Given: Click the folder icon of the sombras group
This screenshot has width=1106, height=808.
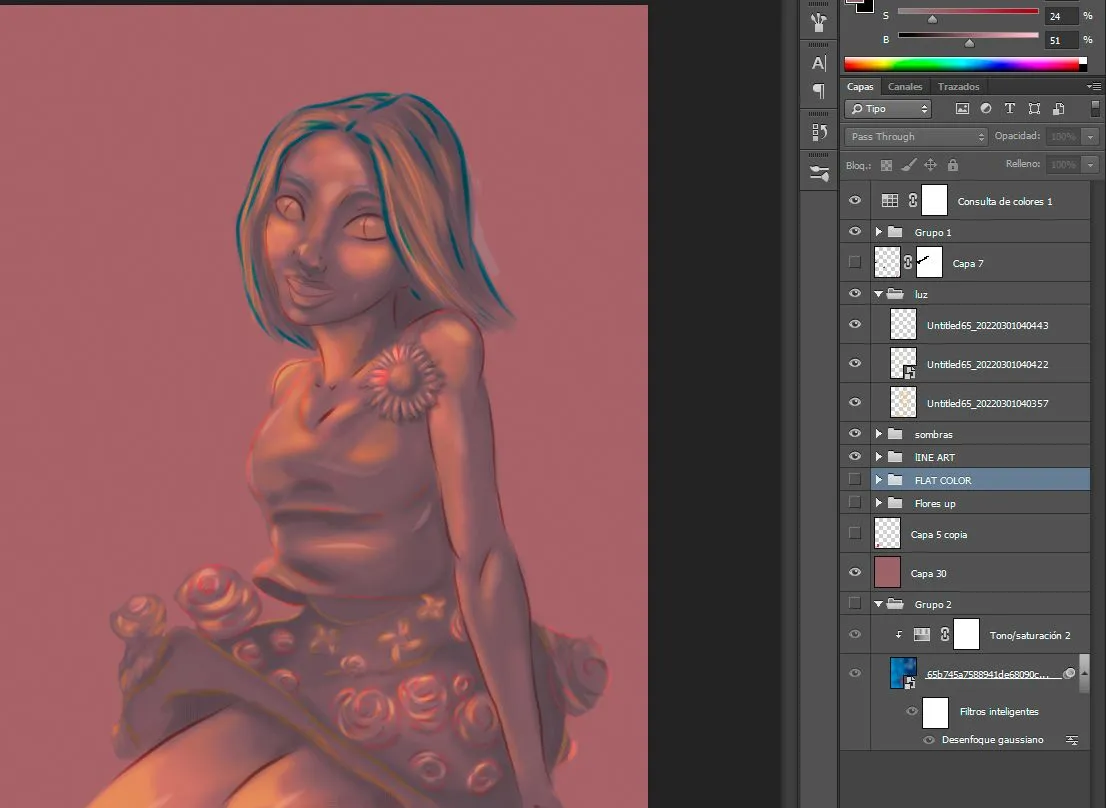Looking at the screenshot, I should pos(895,434).
